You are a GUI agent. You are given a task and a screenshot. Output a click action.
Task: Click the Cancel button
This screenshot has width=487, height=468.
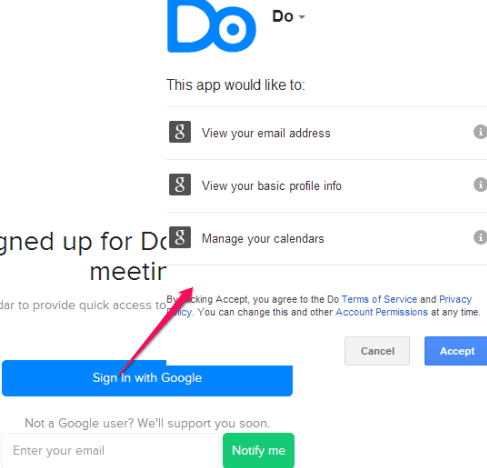[x=377, y=351]
